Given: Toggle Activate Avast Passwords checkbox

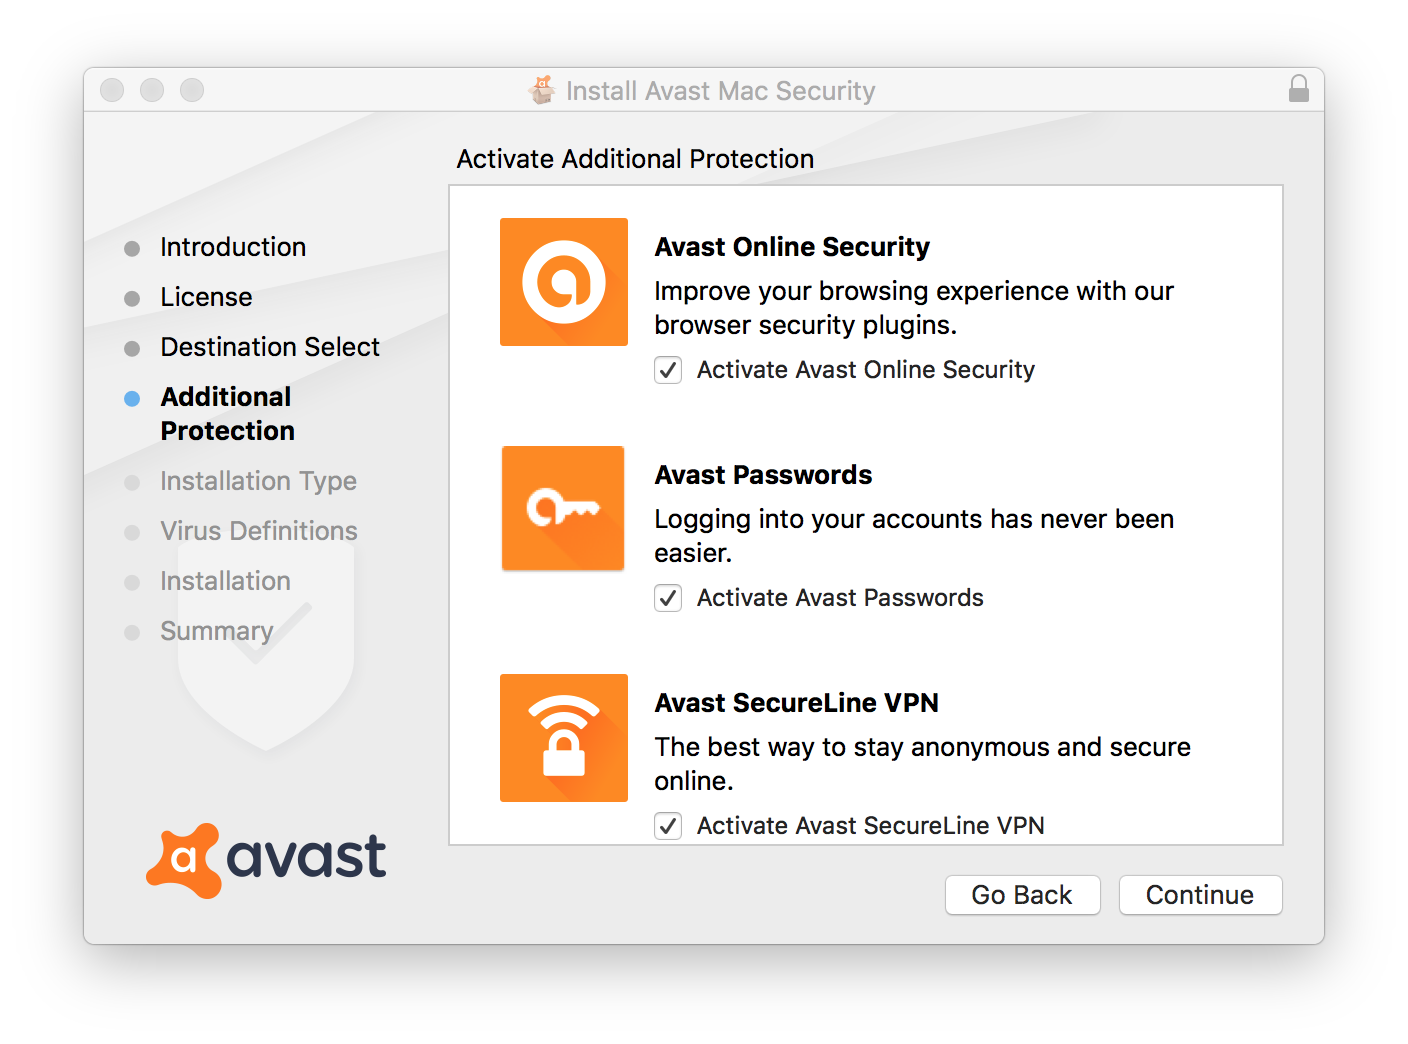Looking at the screenshot, I should (668, 598).
